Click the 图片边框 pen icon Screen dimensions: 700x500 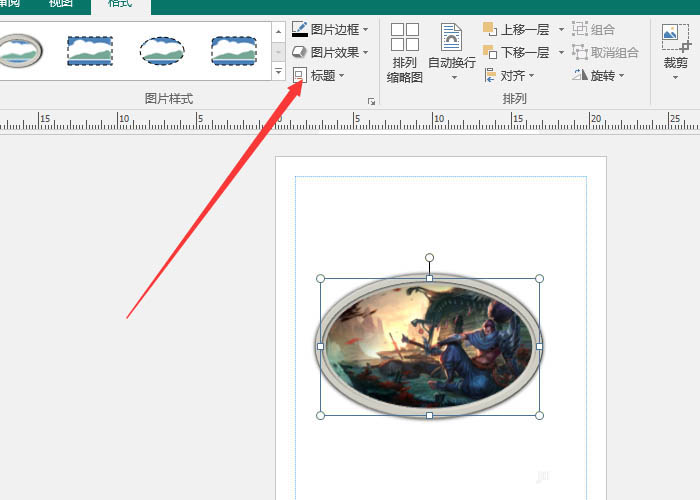[x=300, y=29]
